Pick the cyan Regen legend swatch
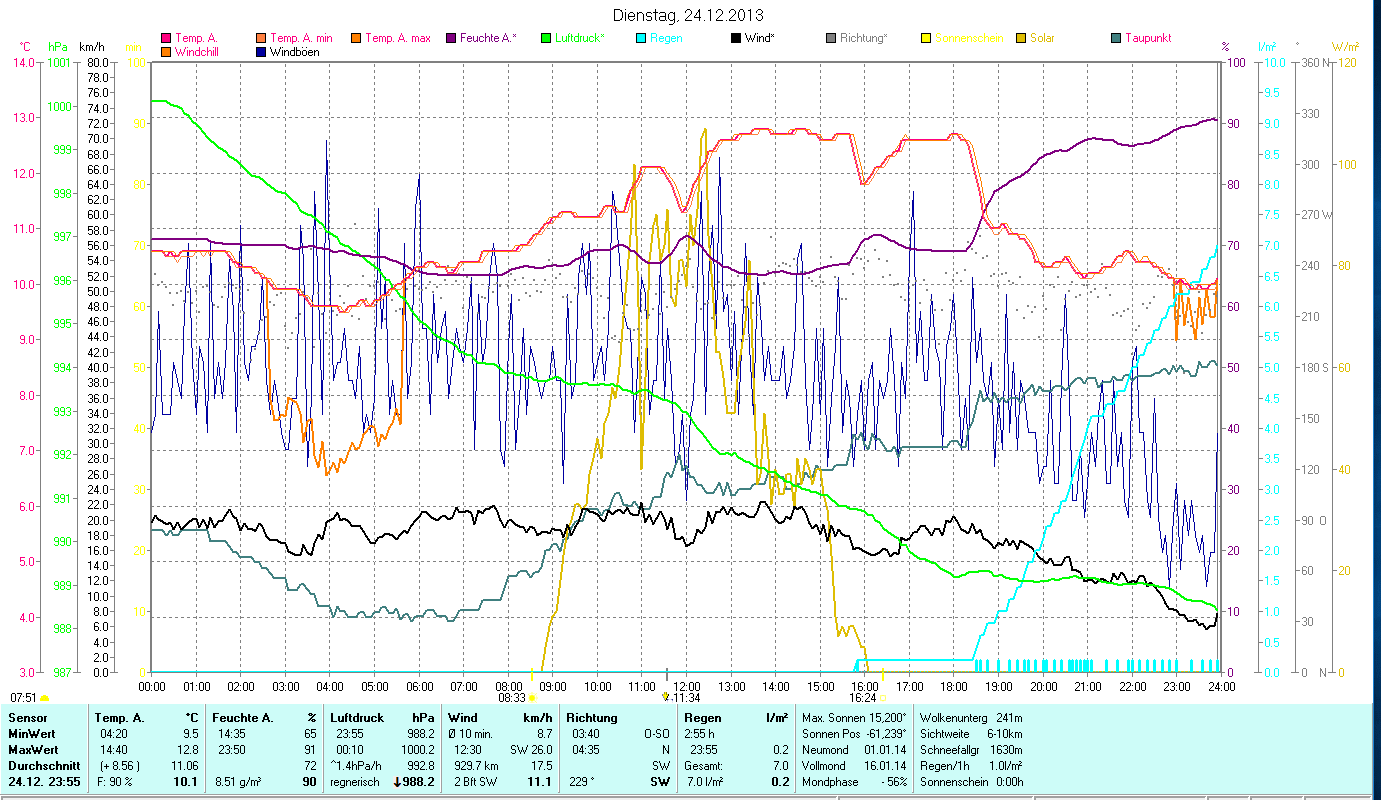 641,39
